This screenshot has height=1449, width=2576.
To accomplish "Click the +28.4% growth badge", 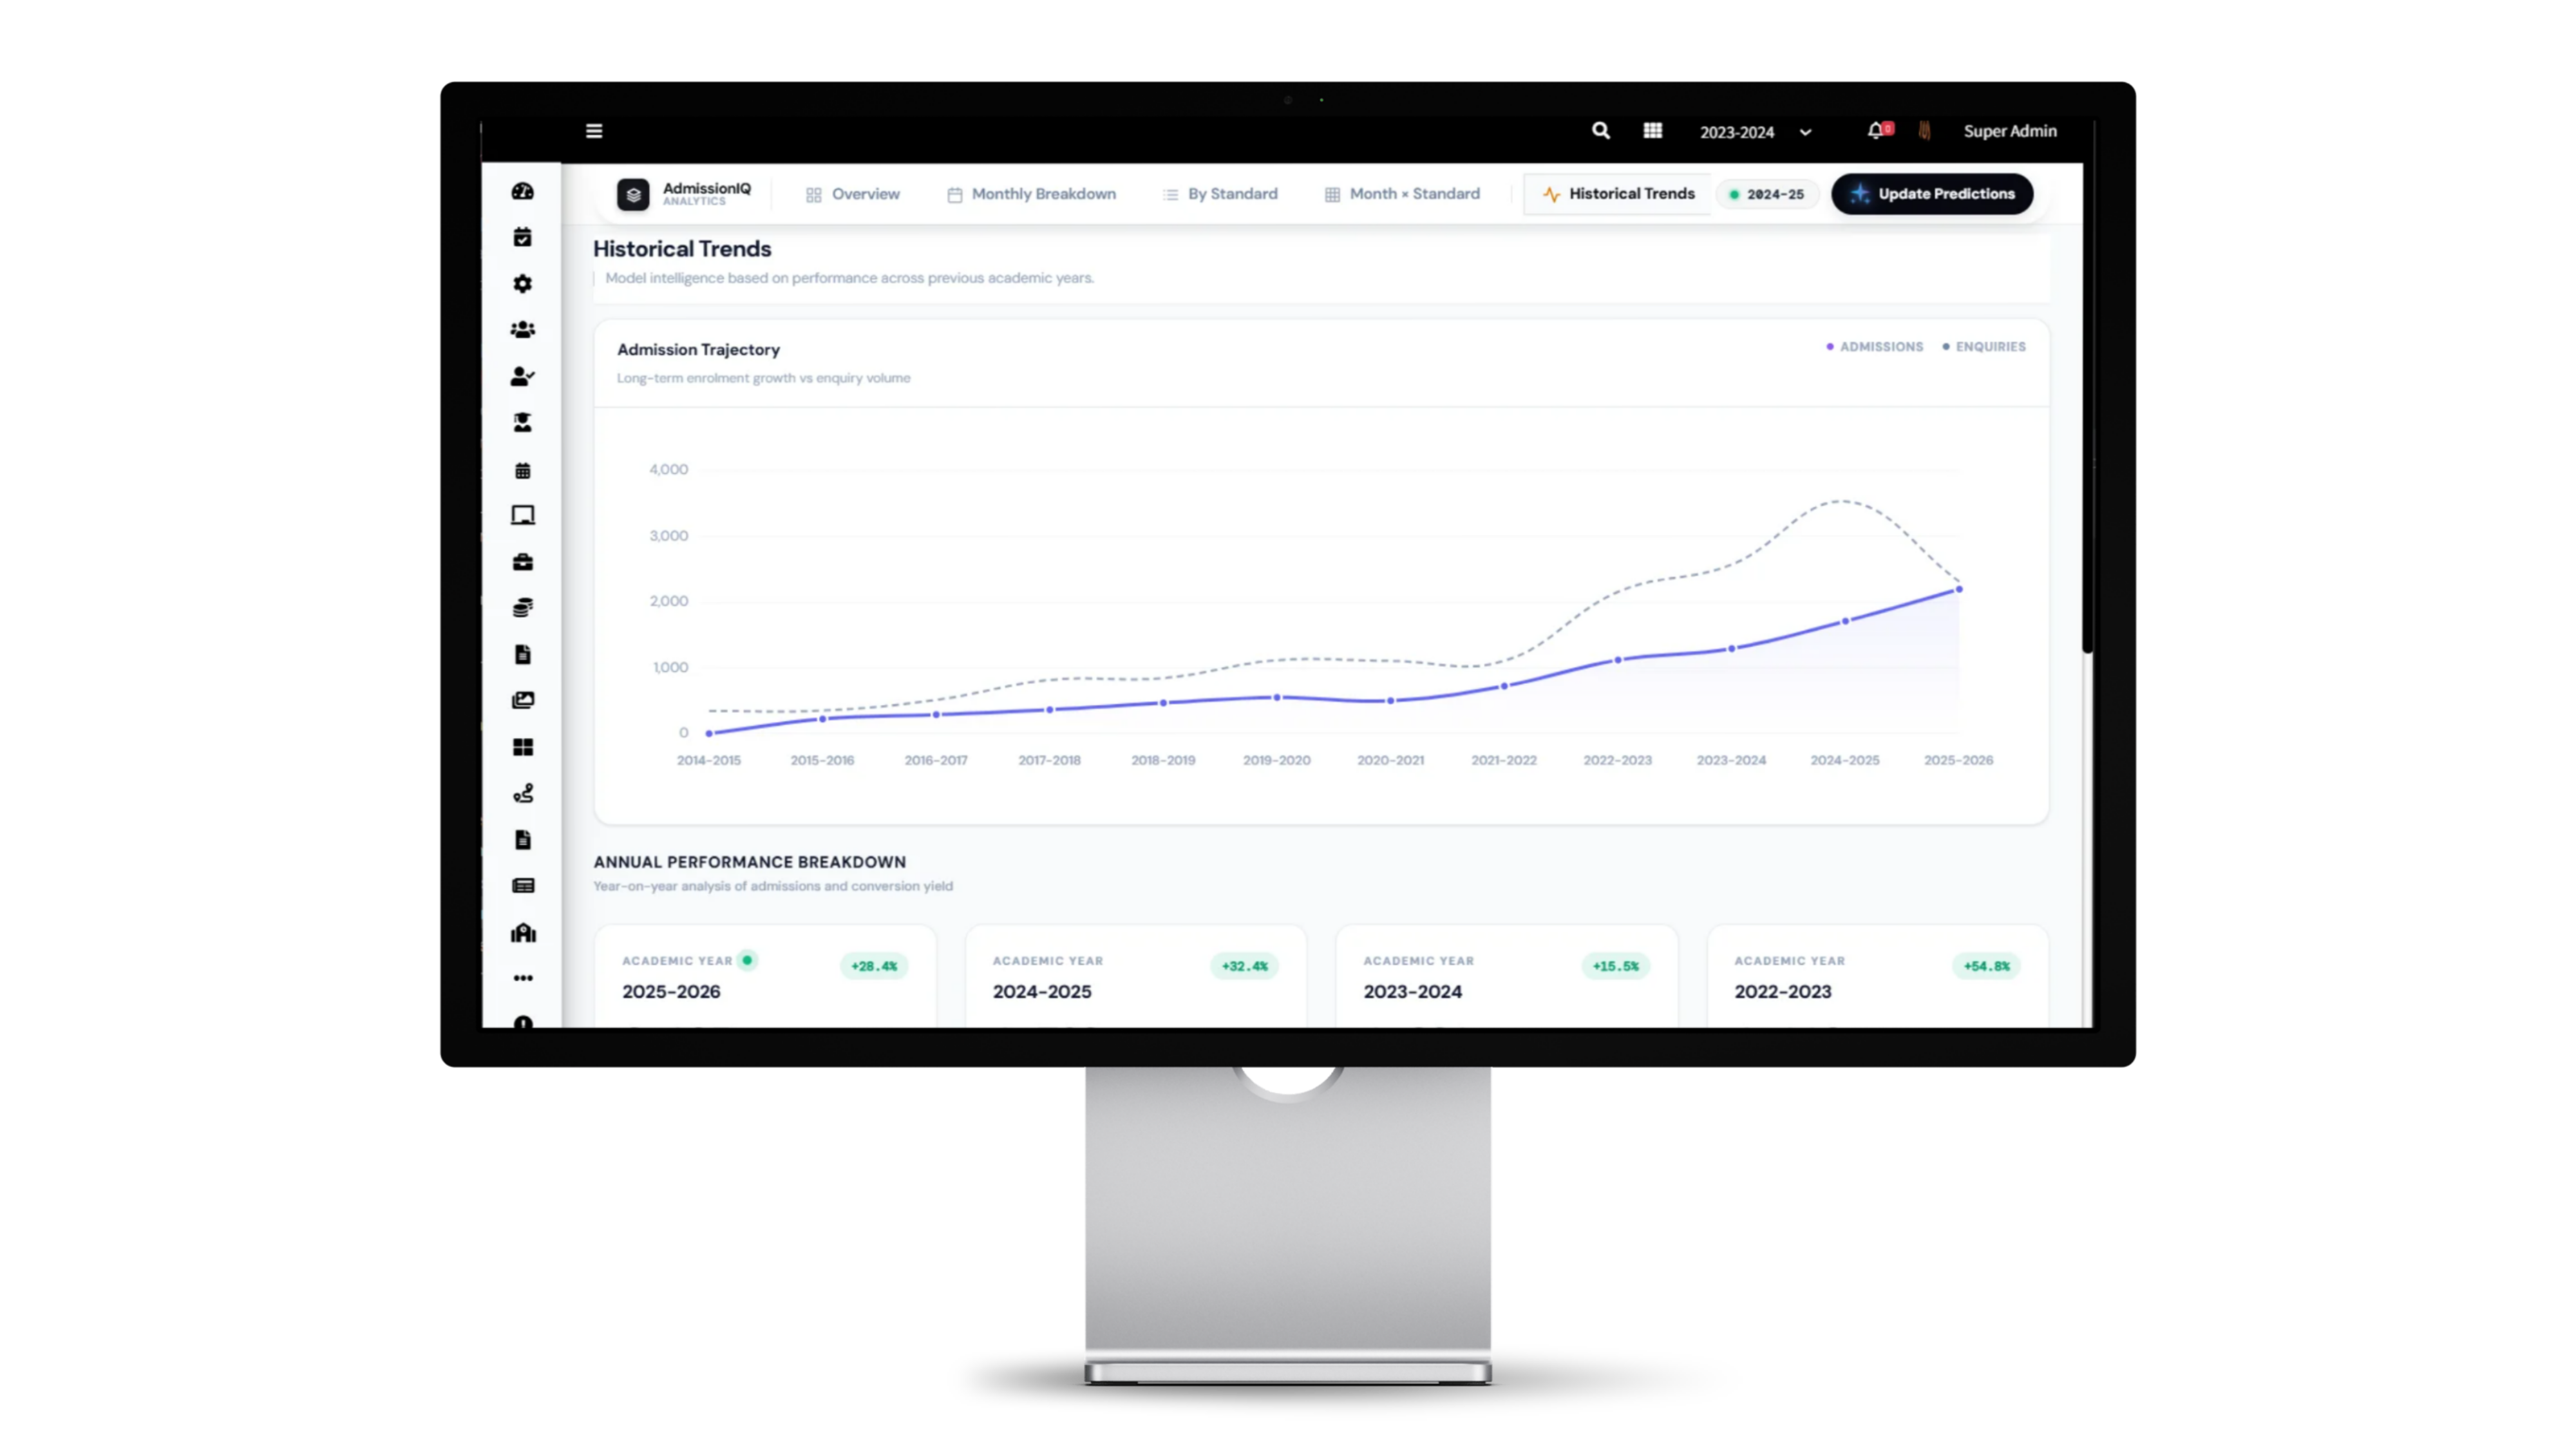I will tap(874, 966).
